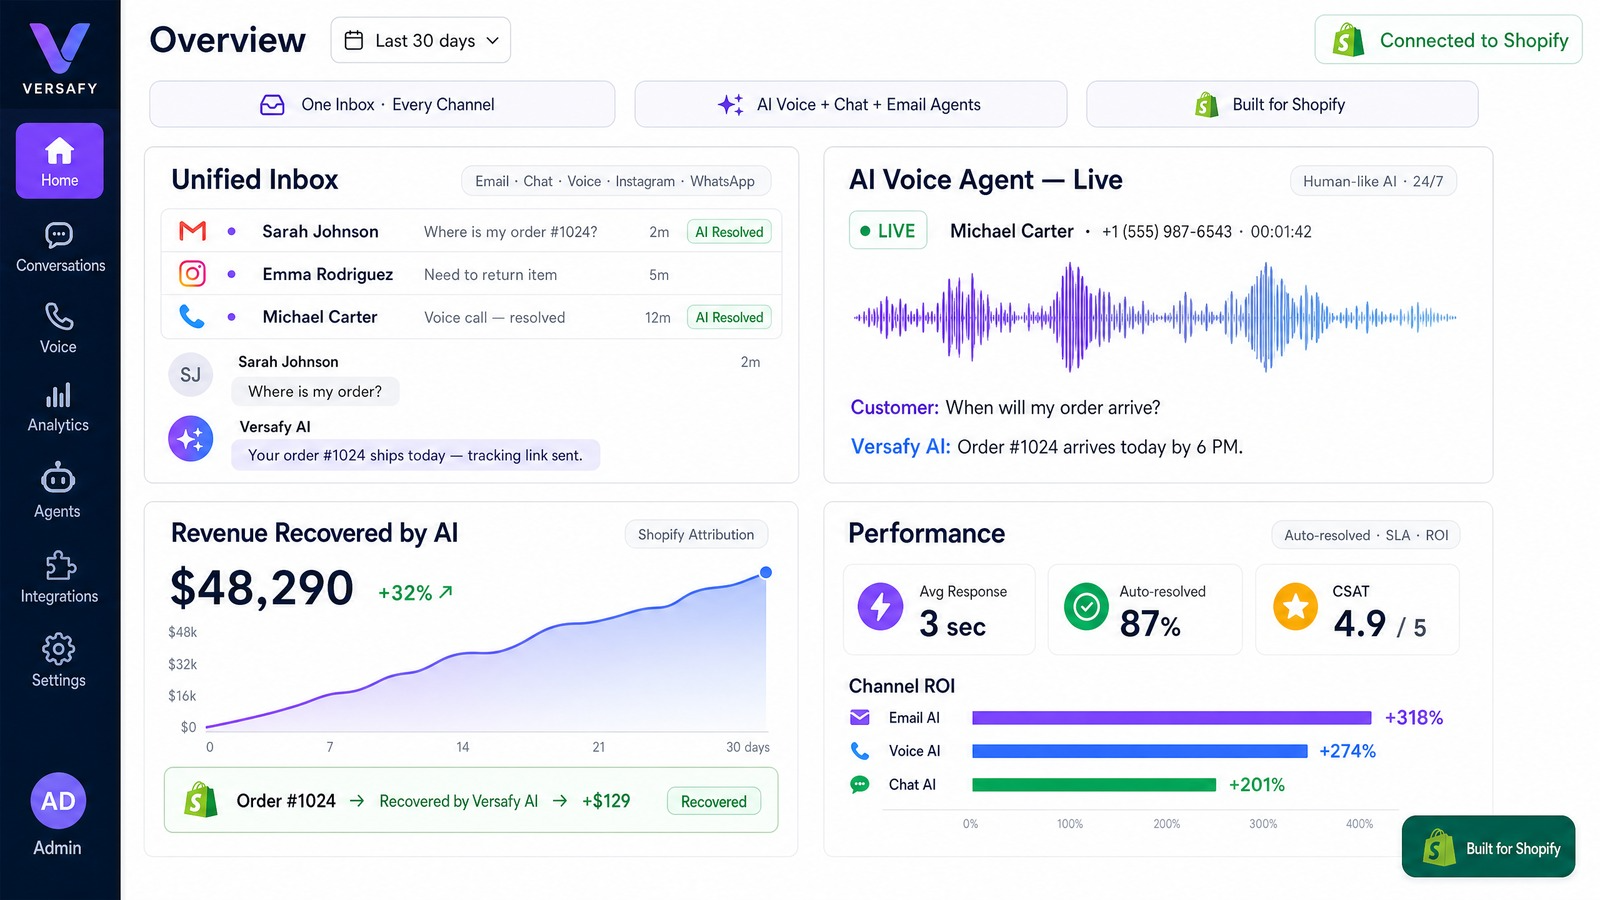The image size is (1600, 900).
Task: Click the Versafy AI sparkle avatar
Action: pos(191,439)
